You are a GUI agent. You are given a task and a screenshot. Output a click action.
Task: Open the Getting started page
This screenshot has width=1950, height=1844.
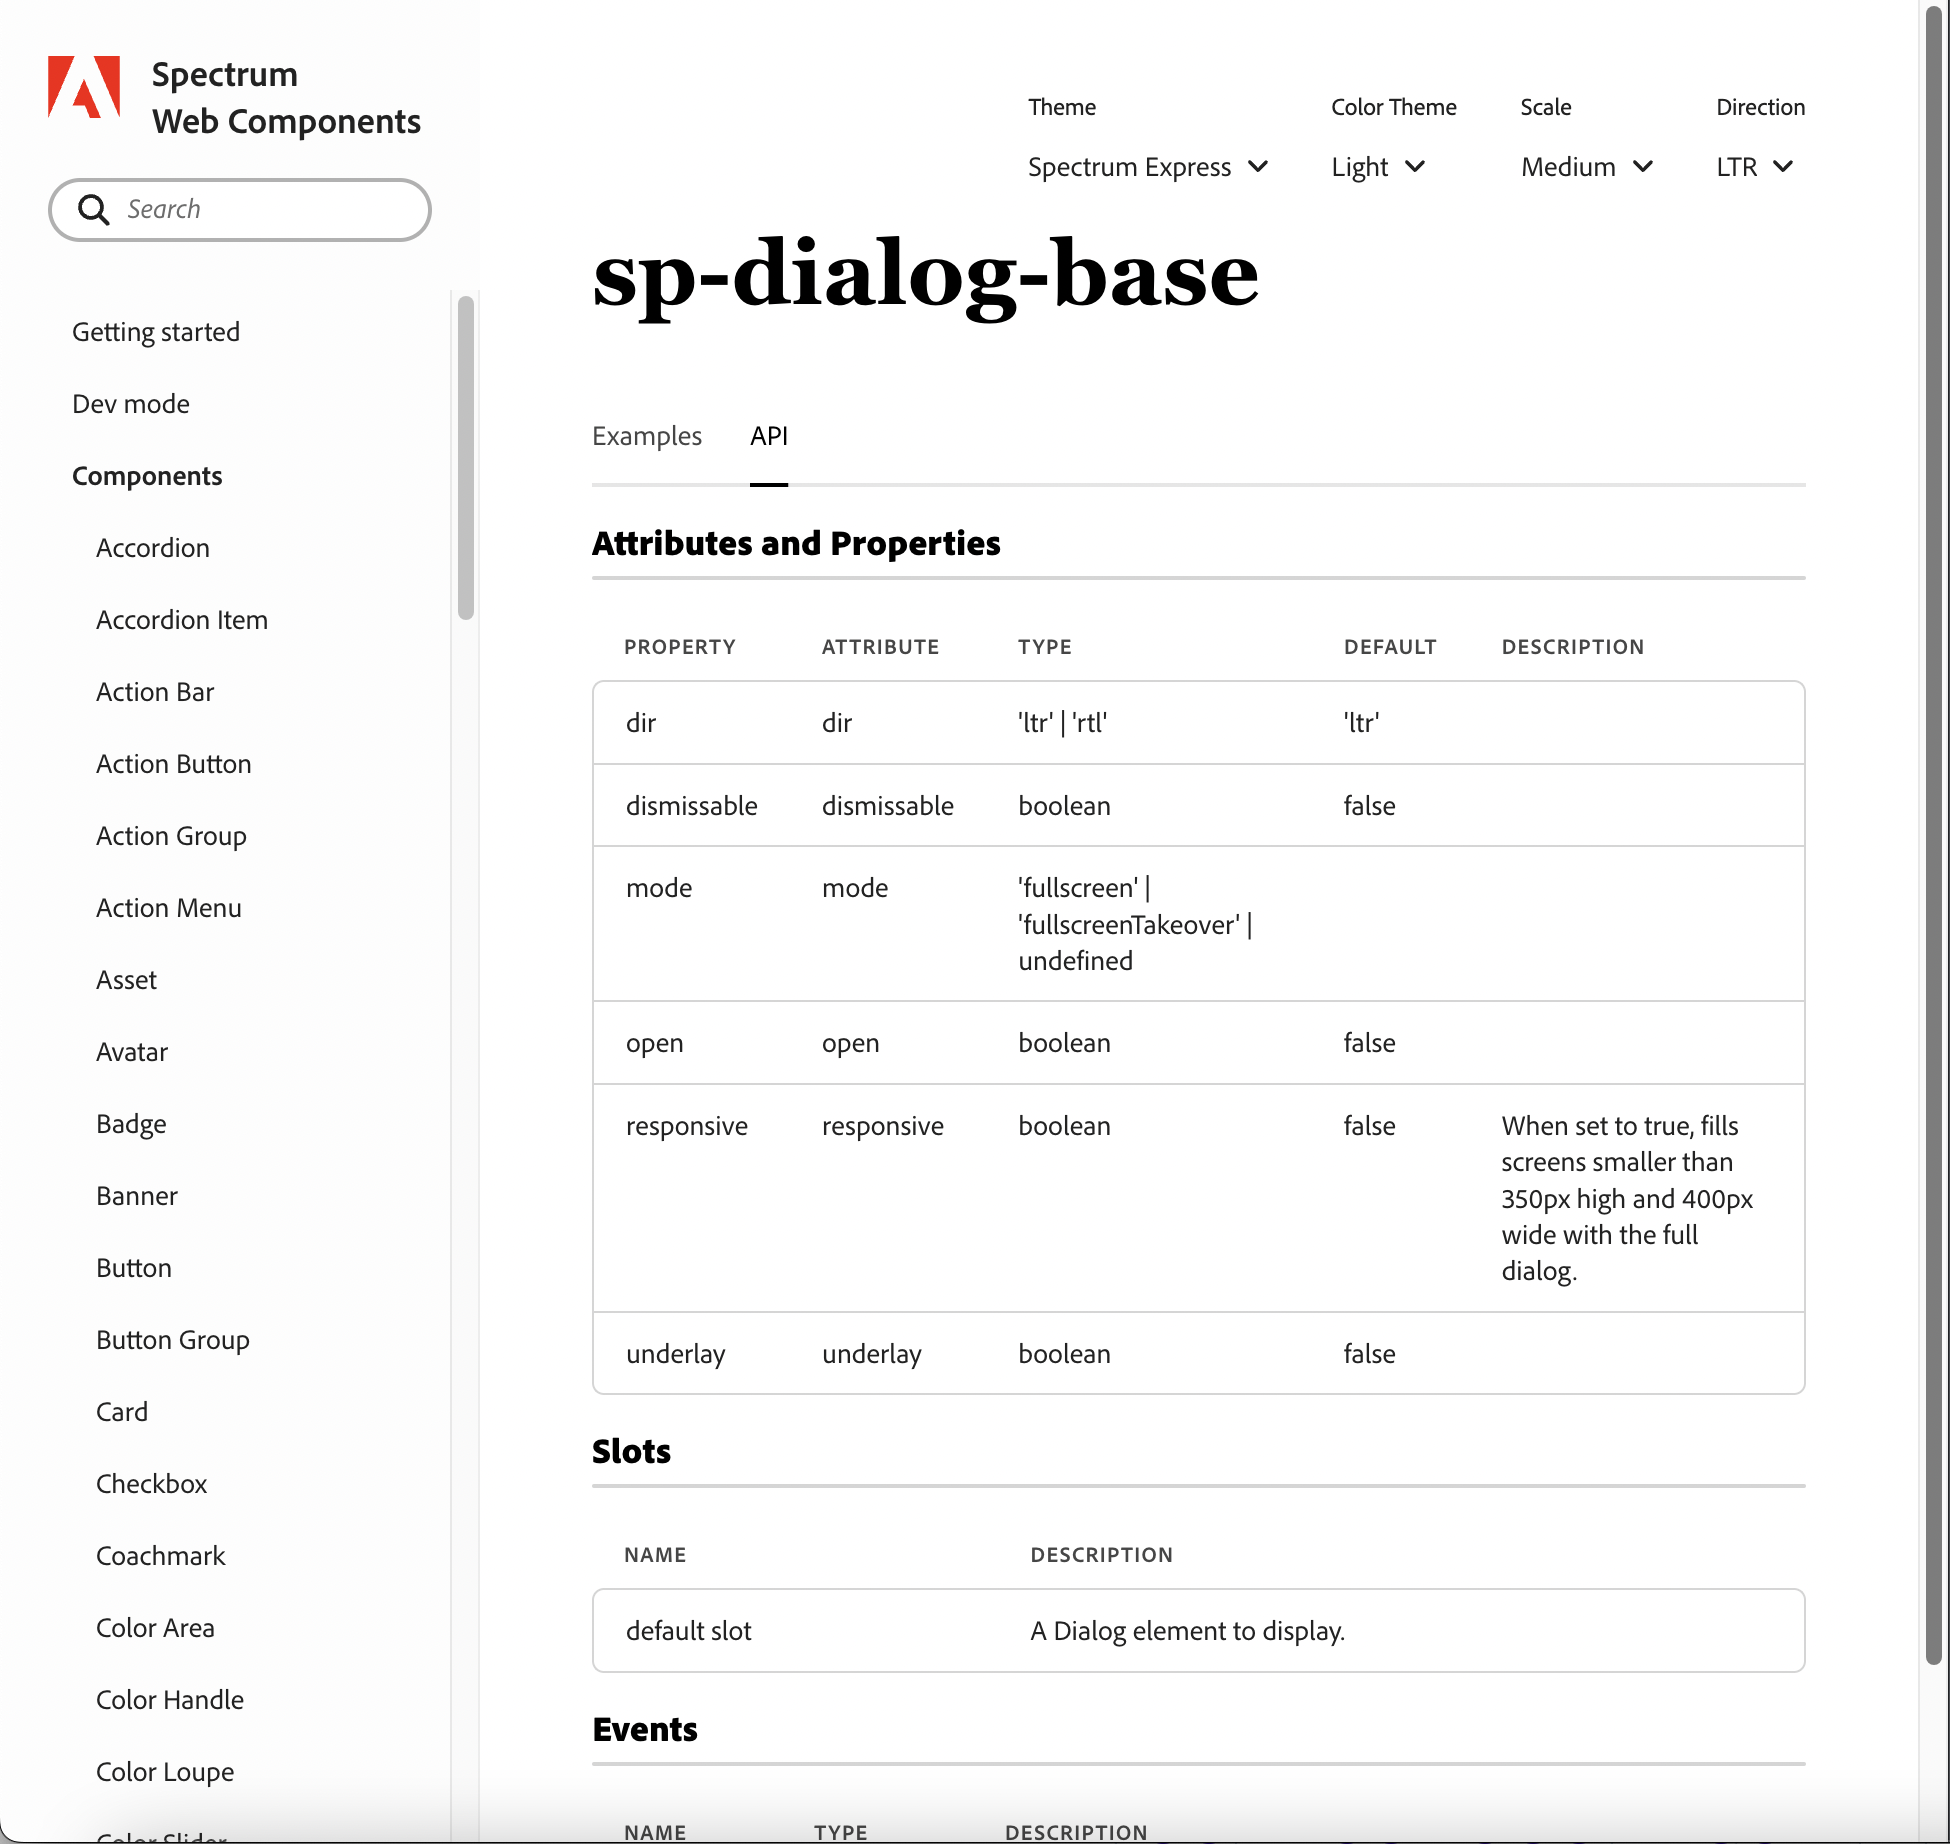[156, 331]
